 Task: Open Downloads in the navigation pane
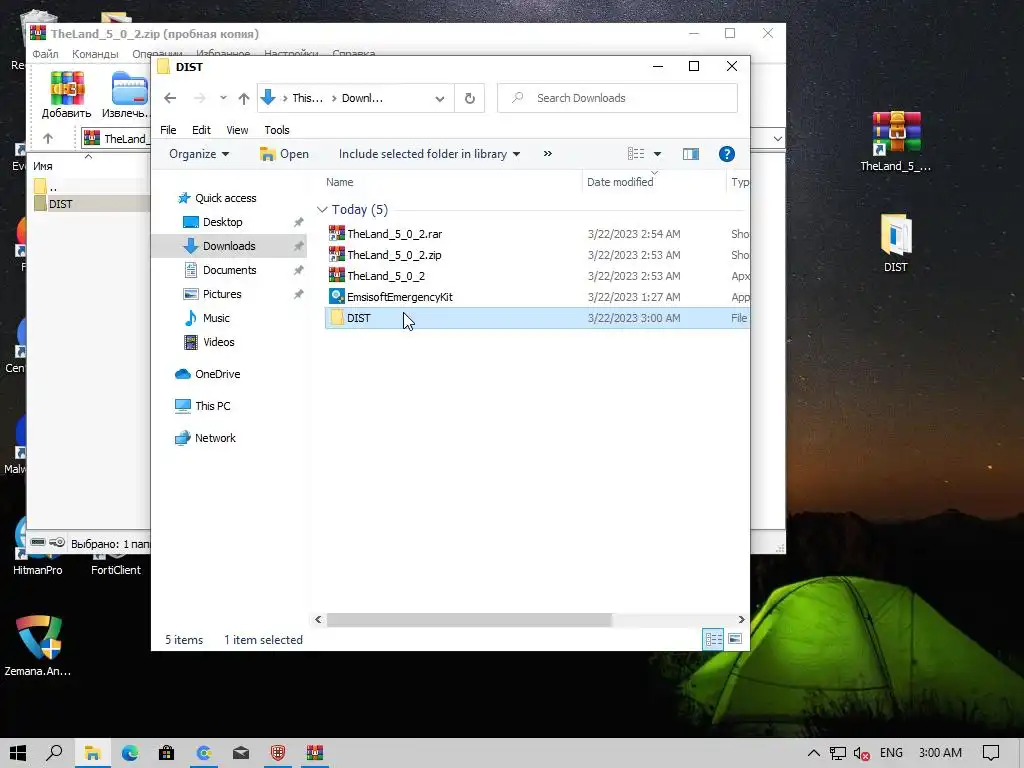point(229,246)
